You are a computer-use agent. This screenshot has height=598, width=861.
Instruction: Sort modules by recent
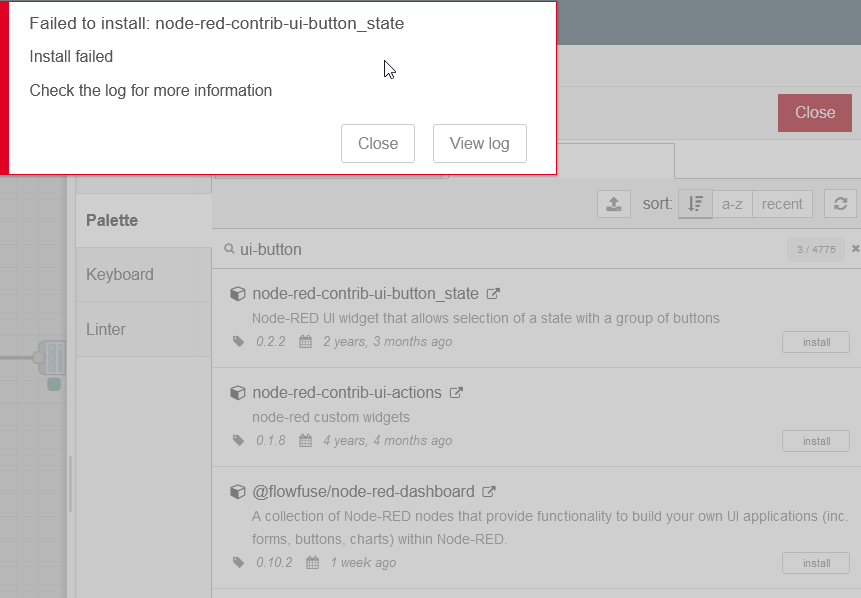[782, 204]
